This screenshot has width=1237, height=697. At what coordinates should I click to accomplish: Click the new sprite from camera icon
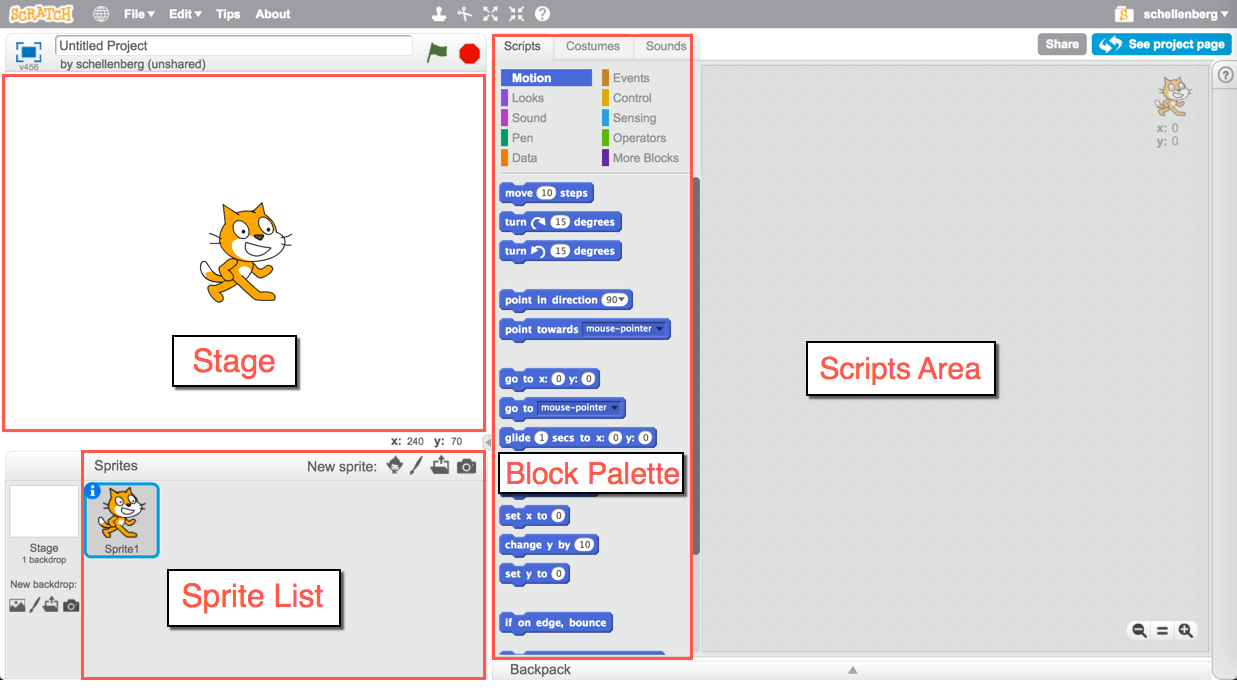tap(466, 466)
